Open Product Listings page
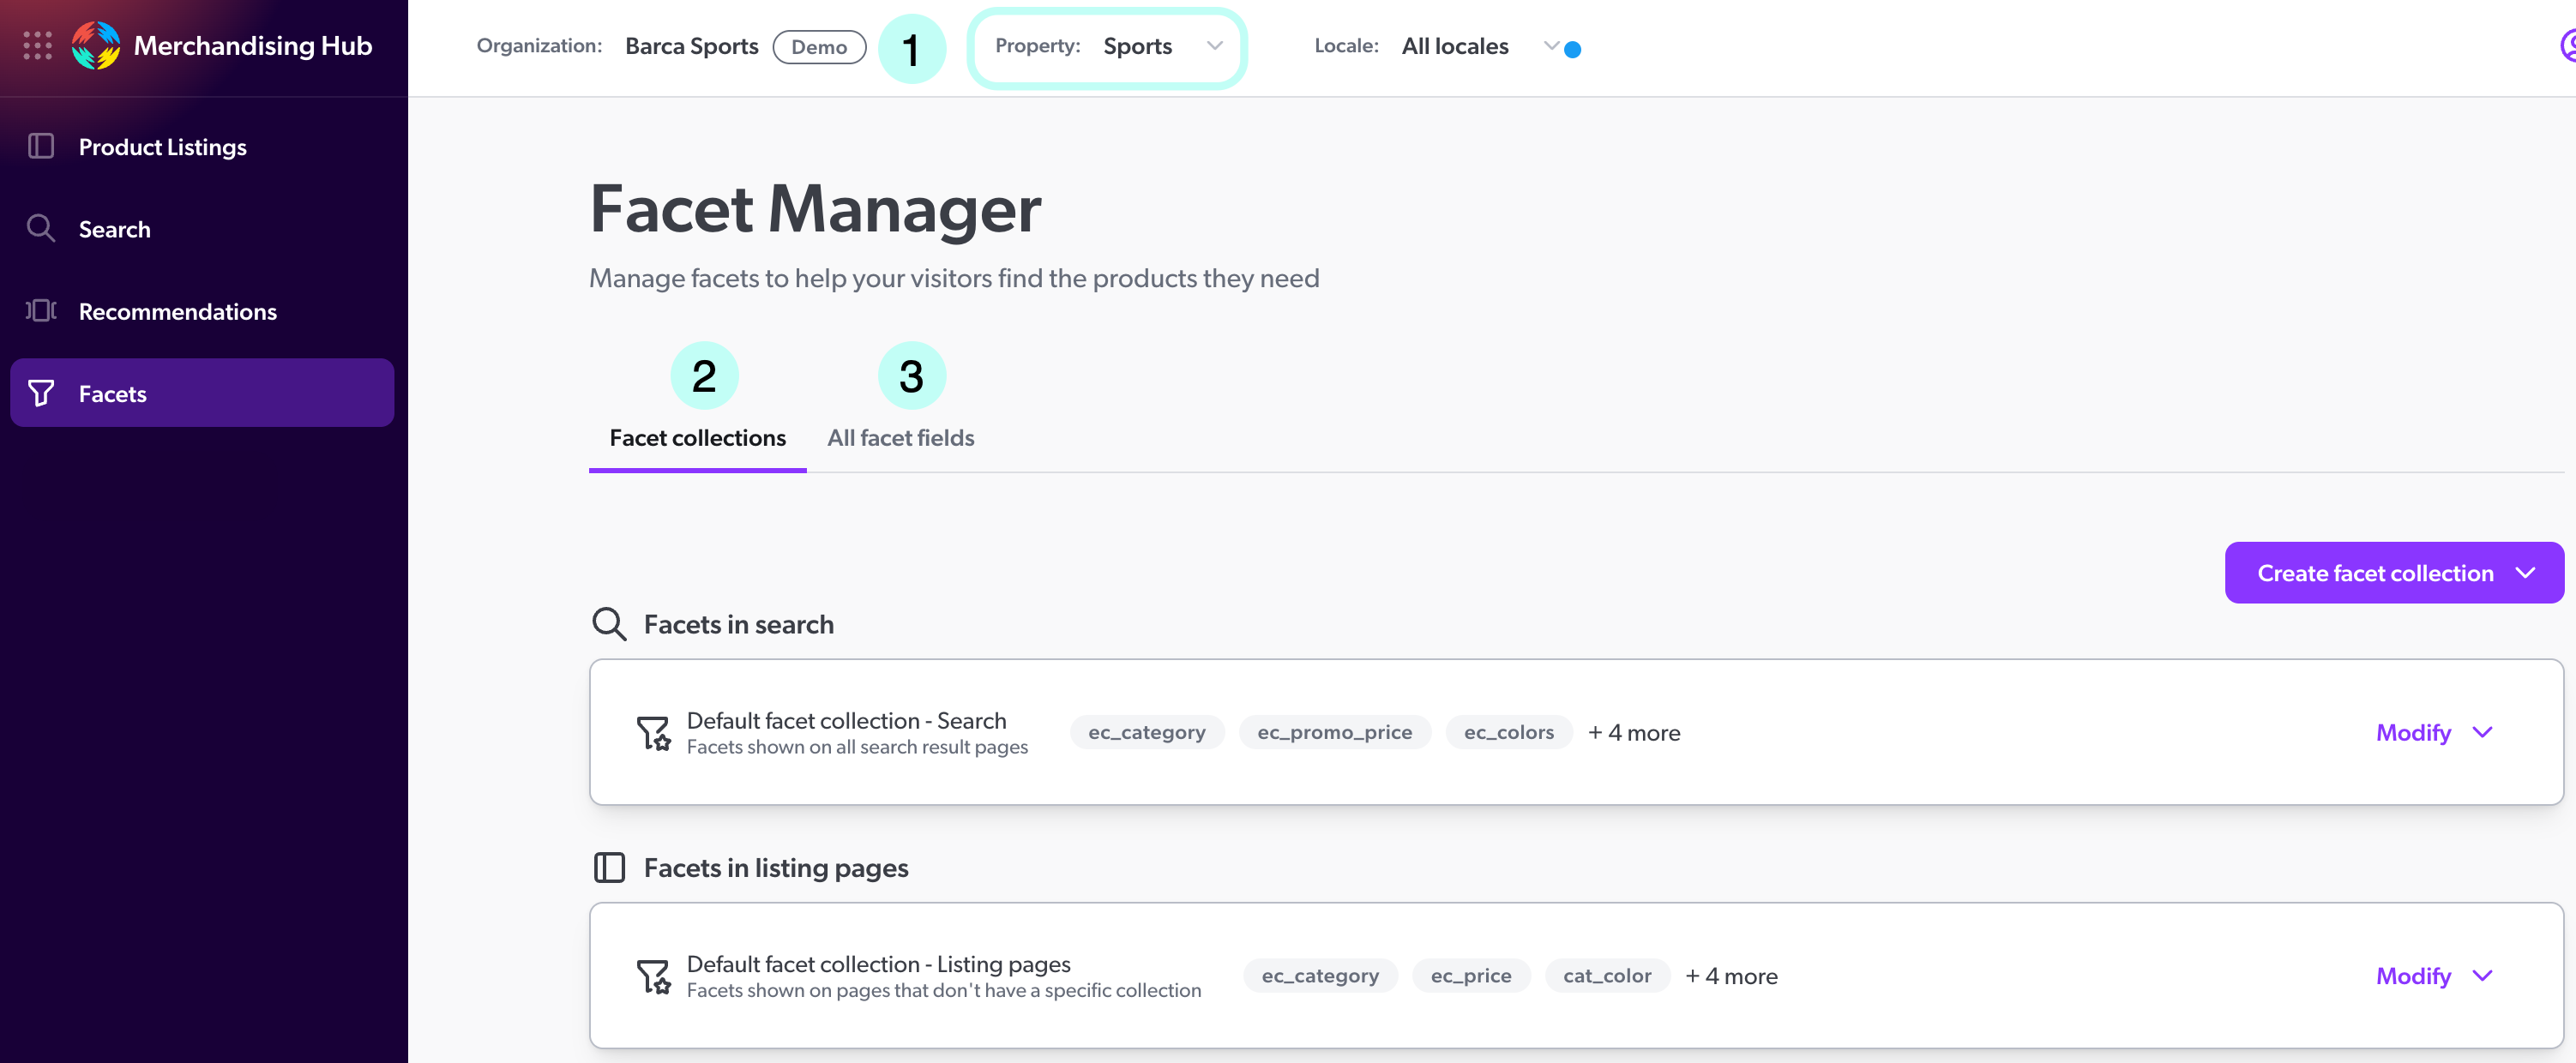The image size is (2576, 1063). [202, 147]
